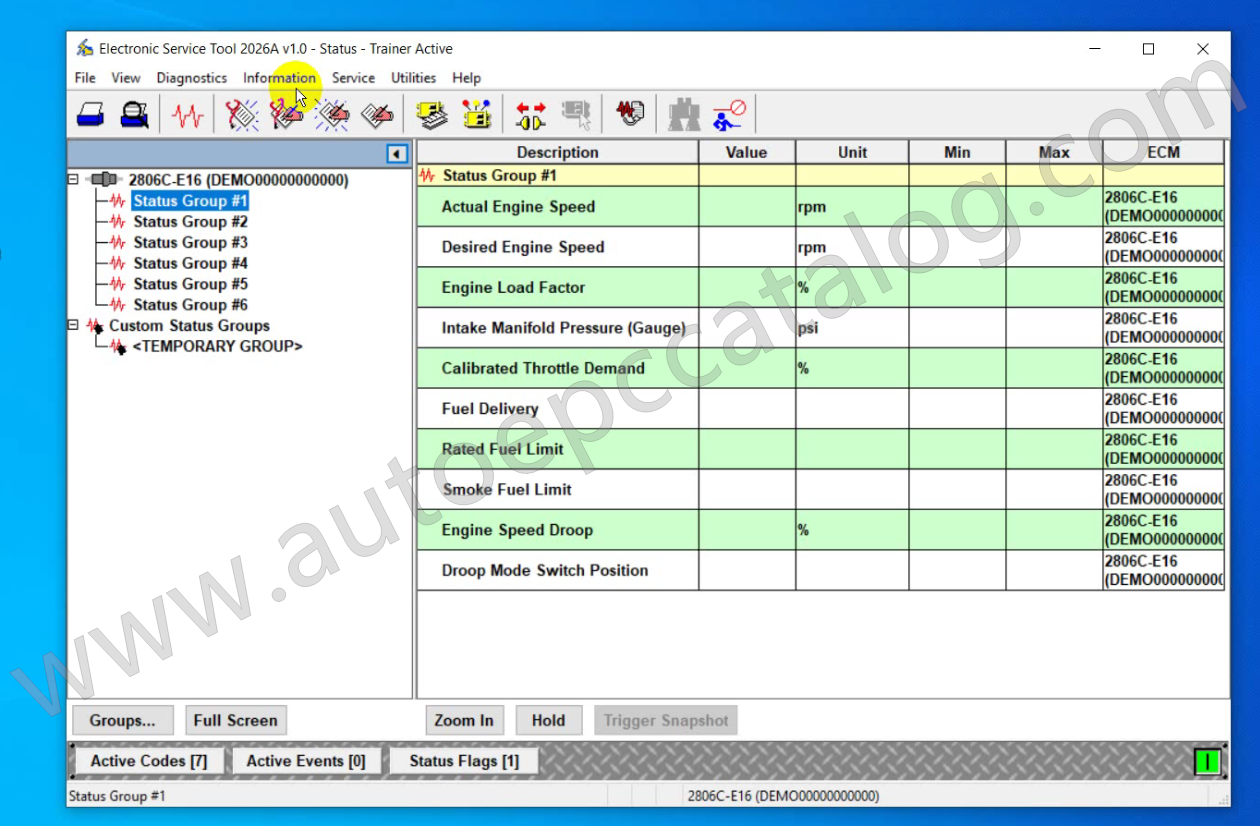1260x826 pixels.
Task: Click the Custom Status Groups node icon
Action: tap(95, 326)
